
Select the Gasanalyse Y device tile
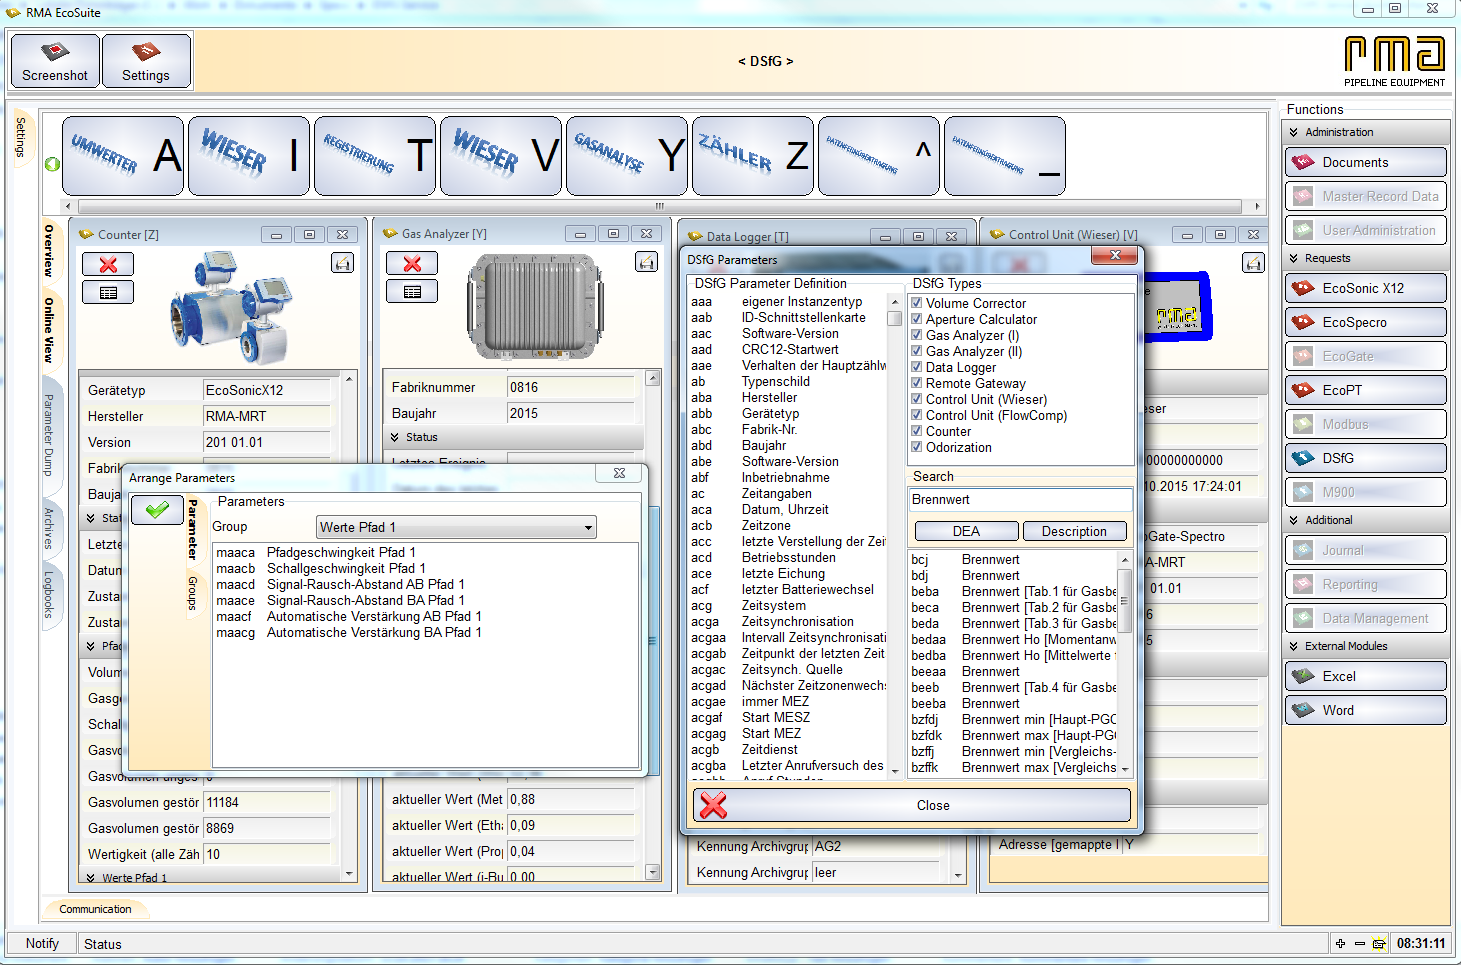[628, 156]
